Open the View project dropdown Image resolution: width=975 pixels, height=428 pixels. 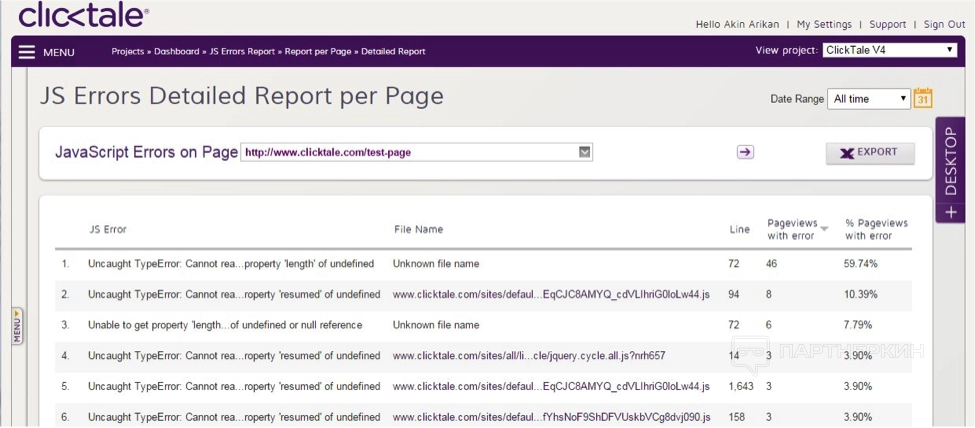click(890, 50)
